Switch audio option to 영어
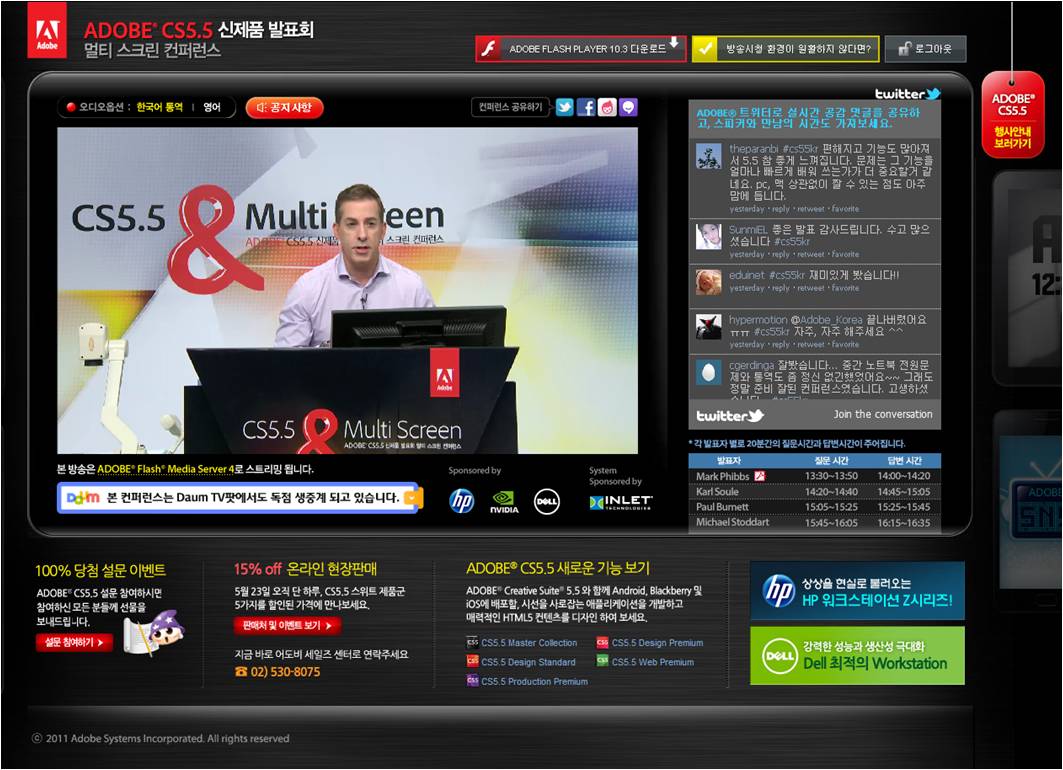Image resolution: width=1063 pixels, height=770 pixels. coord(212,107)
